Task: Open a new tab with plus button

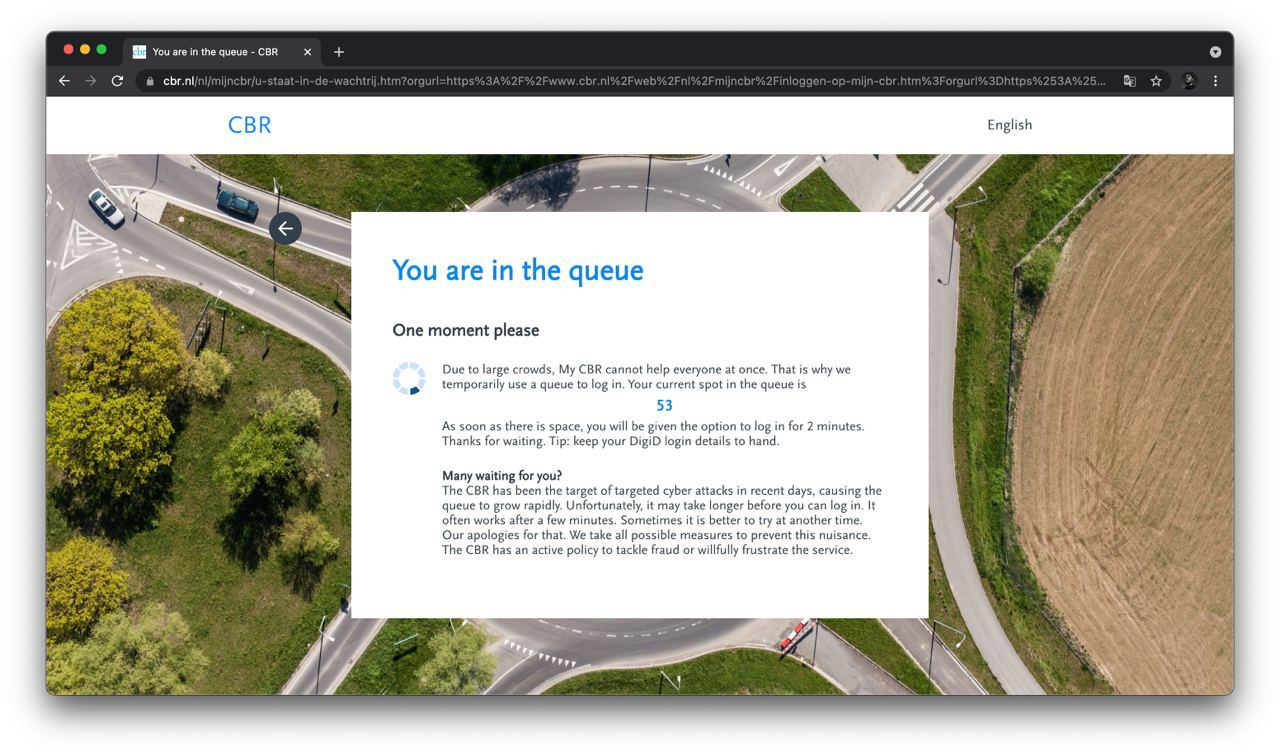Action: 339,52
